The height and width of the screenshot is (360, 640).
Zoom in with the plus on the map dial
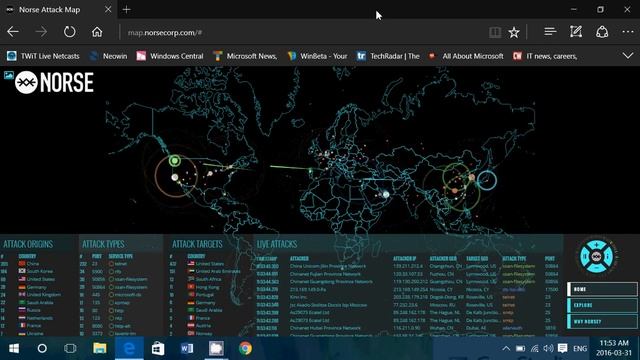coord(596,245)
